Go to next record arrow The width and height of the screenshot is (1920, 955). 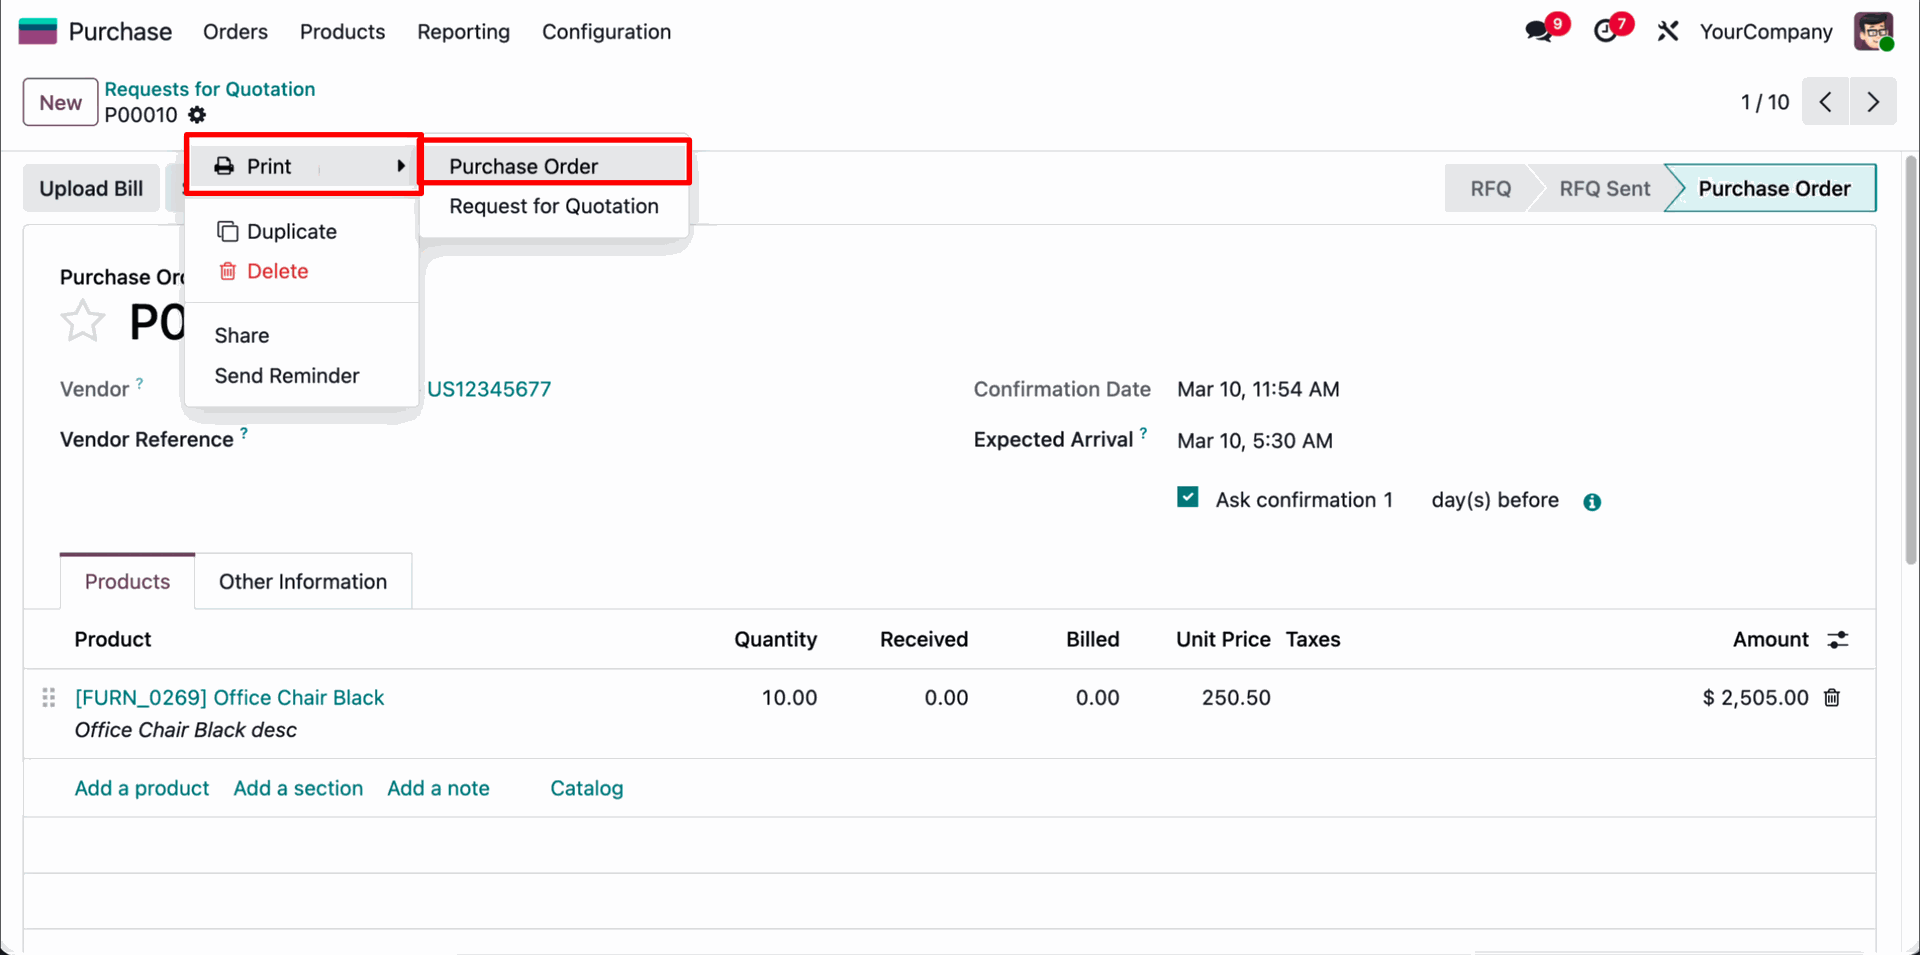[x=1873, y=102]
